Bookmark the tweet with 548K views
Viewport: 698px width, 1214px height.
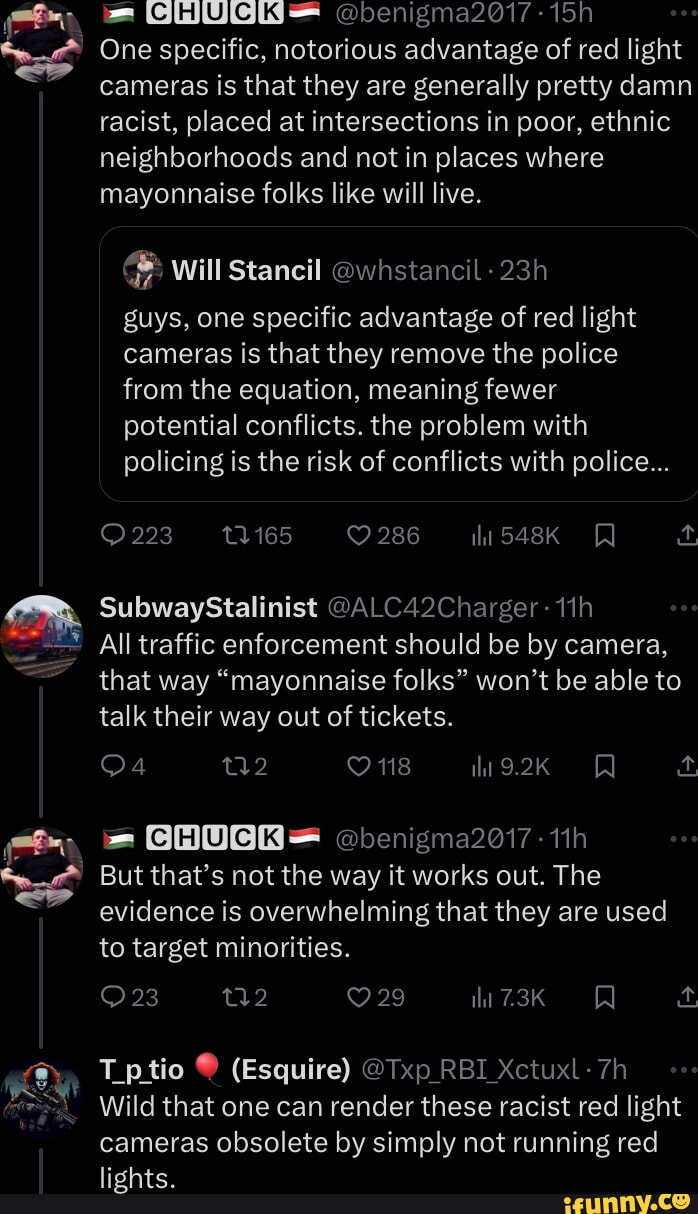[x=603, y=536]
